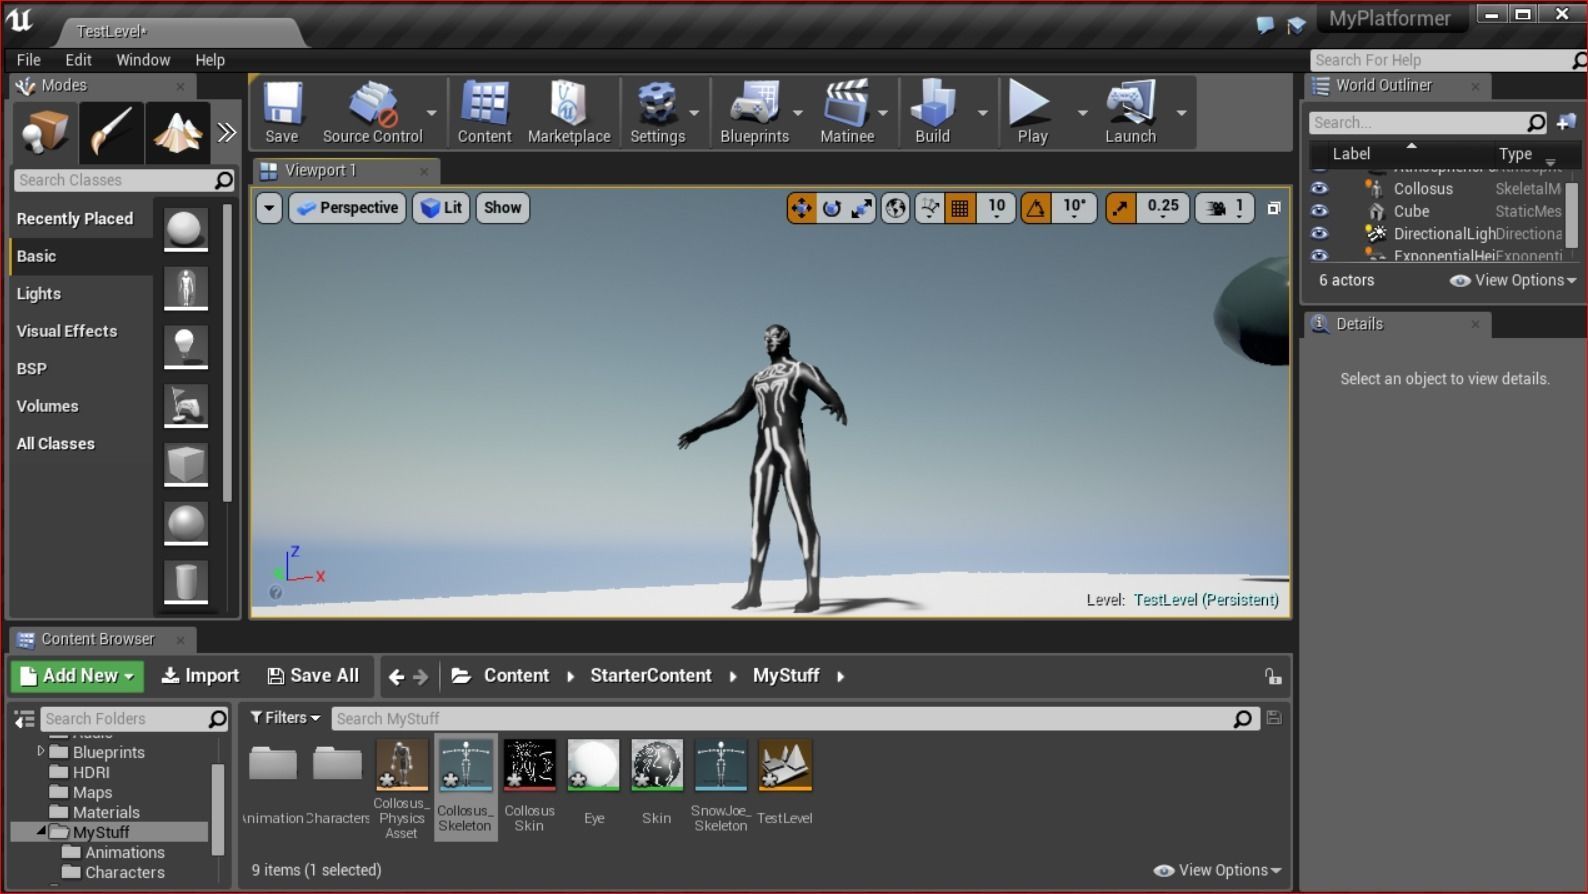Hide the Collosus actor via eye icon

[x=1320, y=188]
